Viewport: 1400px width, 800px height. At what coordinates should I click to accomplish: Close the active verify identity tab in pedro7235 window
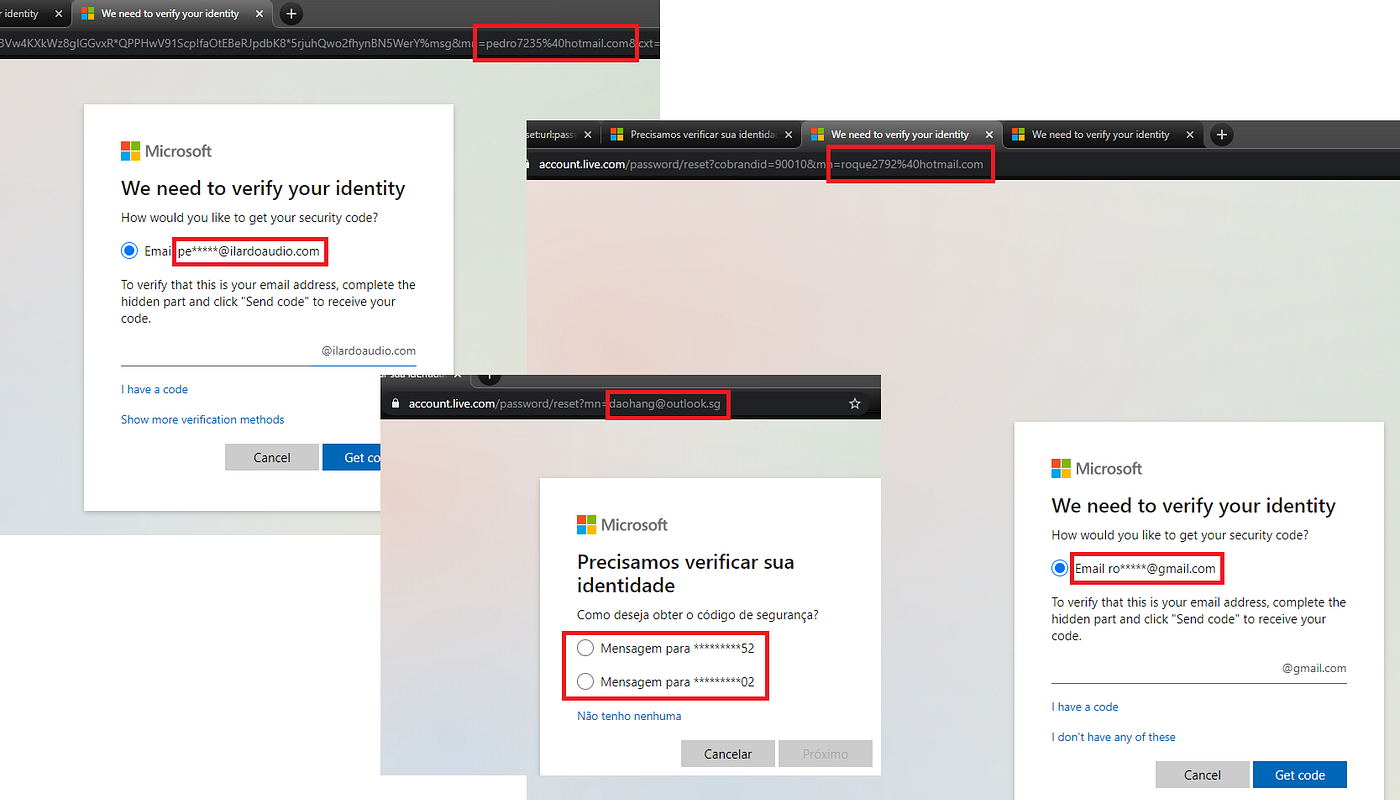260,14
